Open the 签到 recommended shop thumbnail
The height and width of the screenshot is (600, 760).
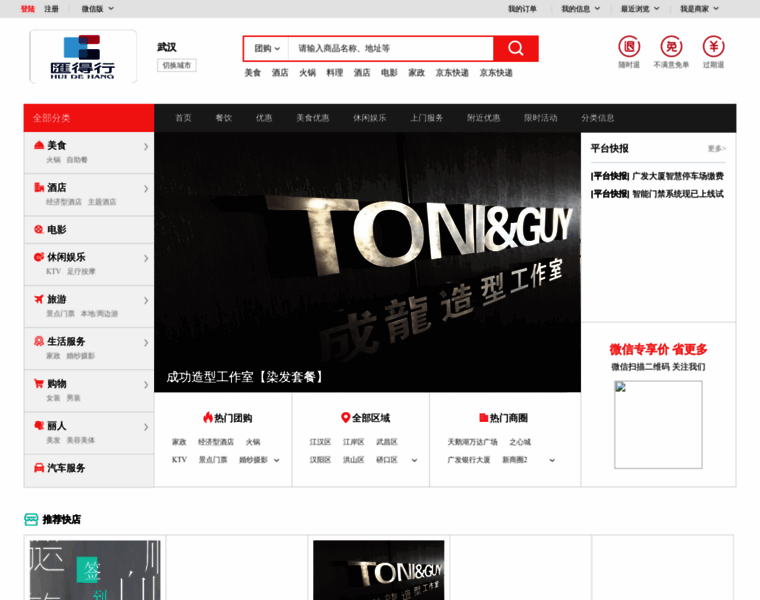95,570
